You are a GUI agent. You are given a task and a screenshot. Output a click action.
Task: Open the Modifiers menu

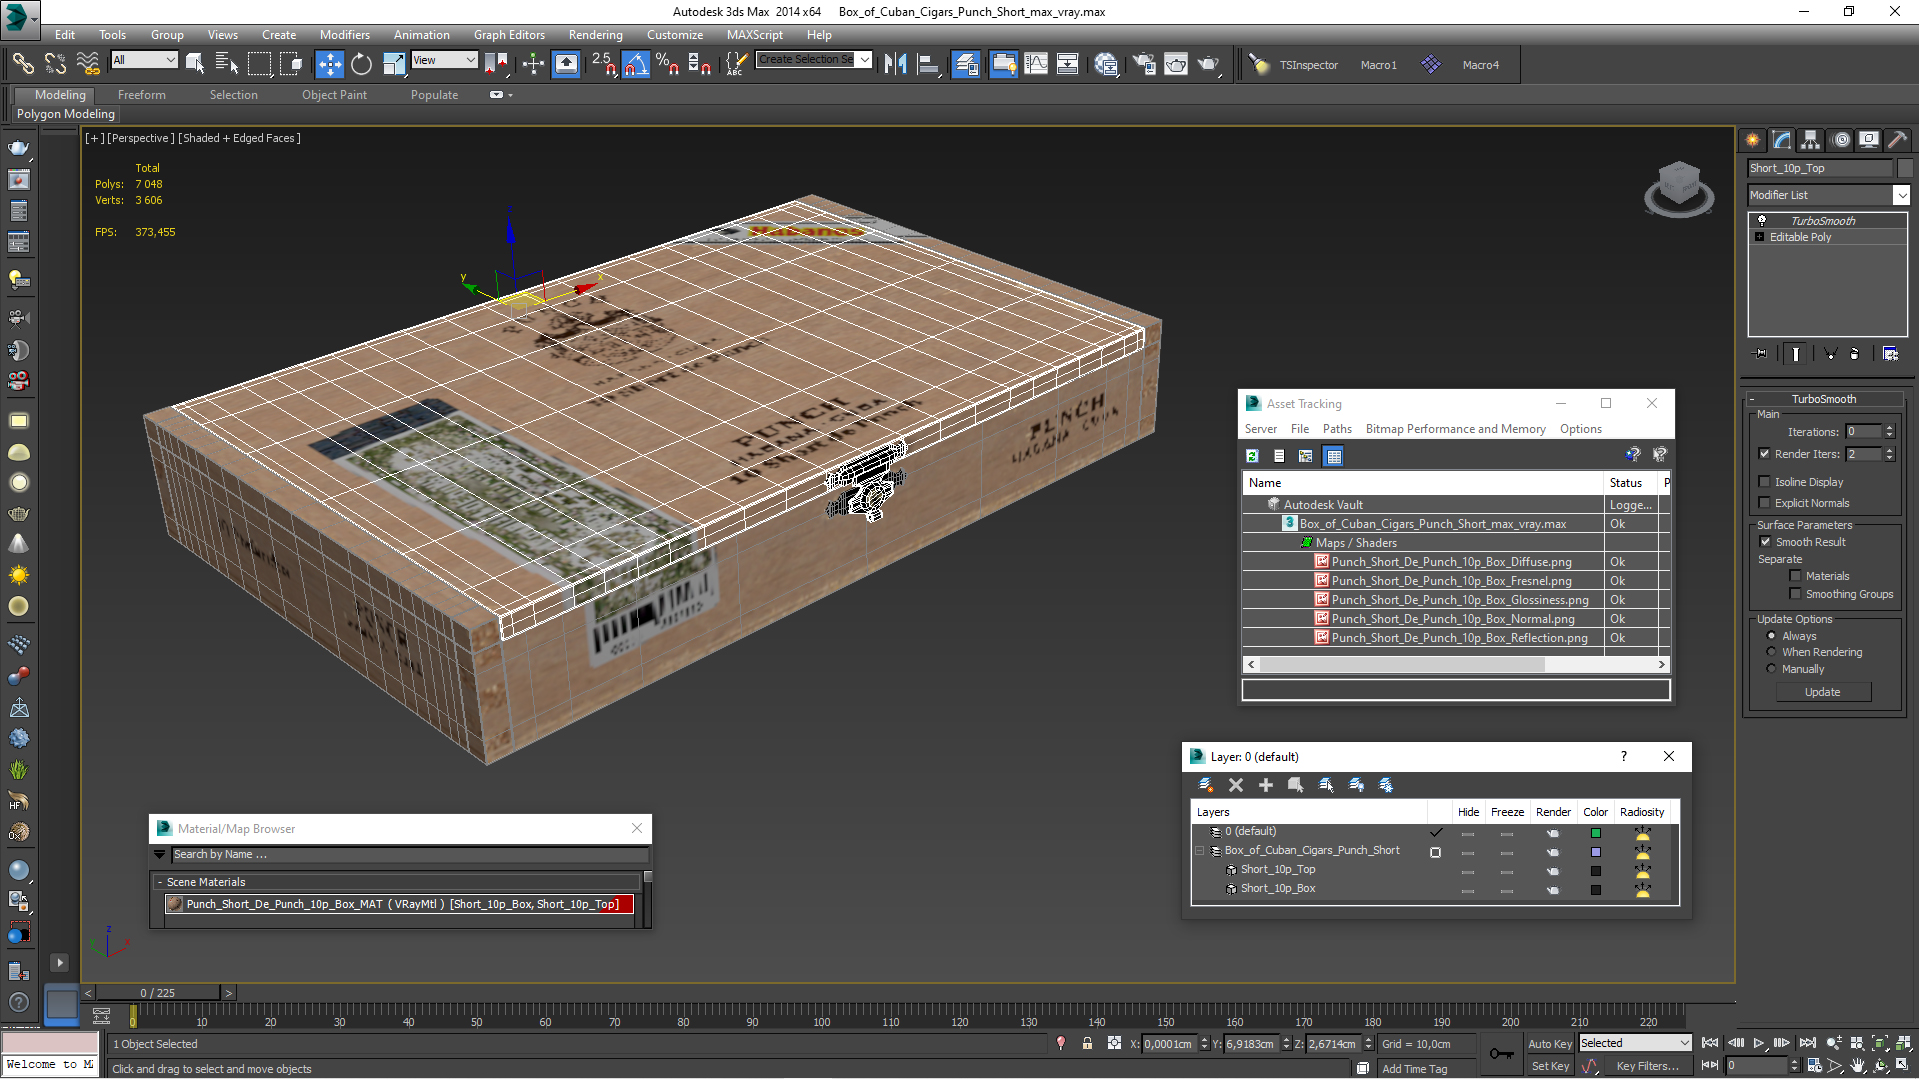(344, 34)
